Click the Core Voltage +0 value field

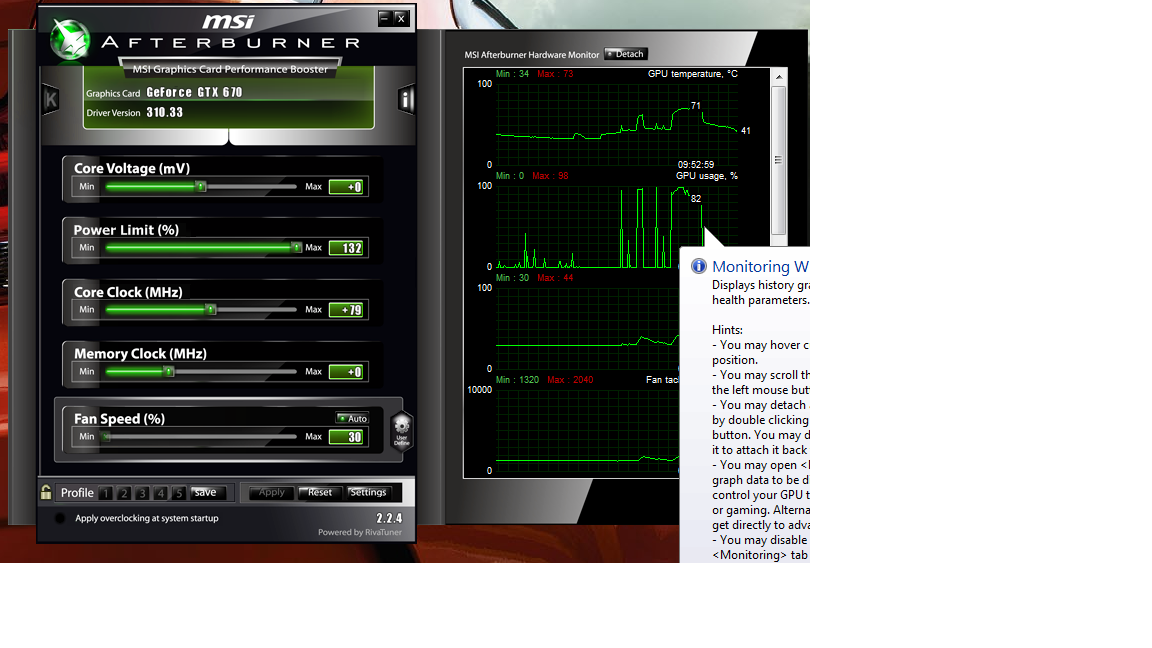coord(346,187)
